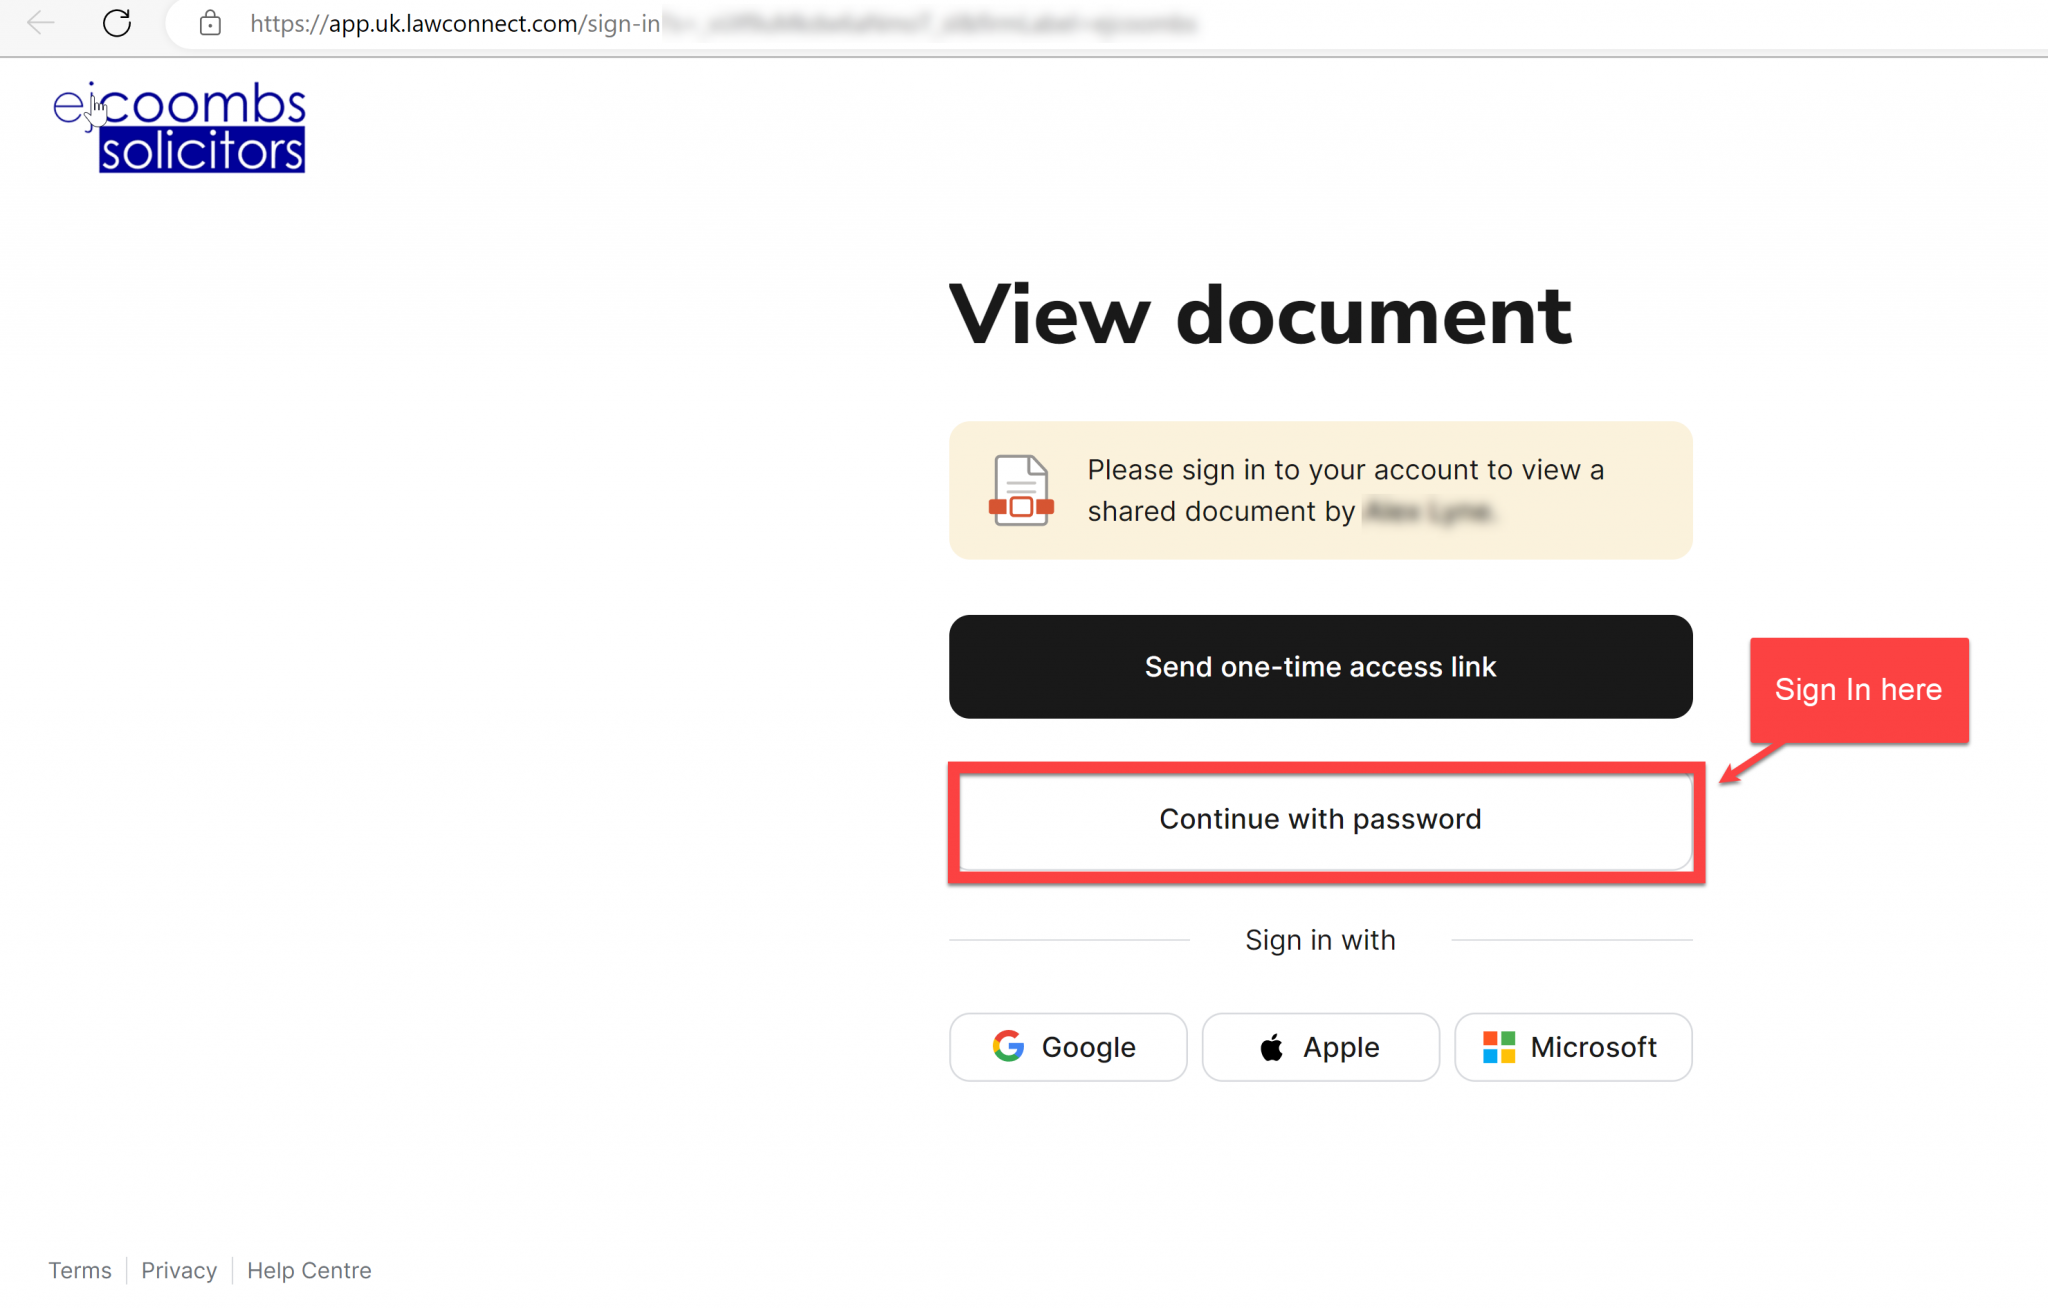Click Continue with password

pos(1320,820)
